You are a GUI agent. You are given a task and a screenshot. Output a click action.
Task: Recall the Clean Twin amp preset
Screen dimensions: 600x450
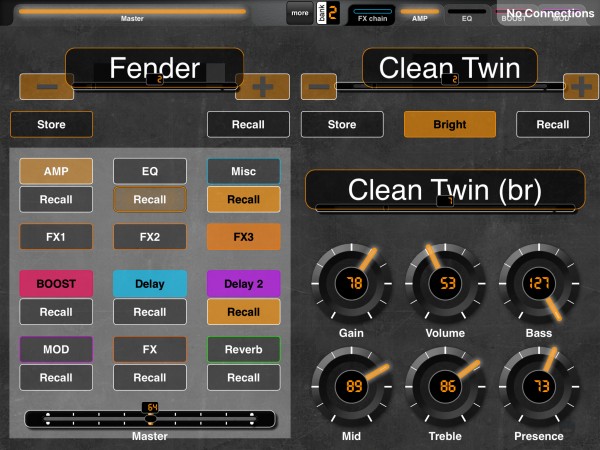coord(553,124)
